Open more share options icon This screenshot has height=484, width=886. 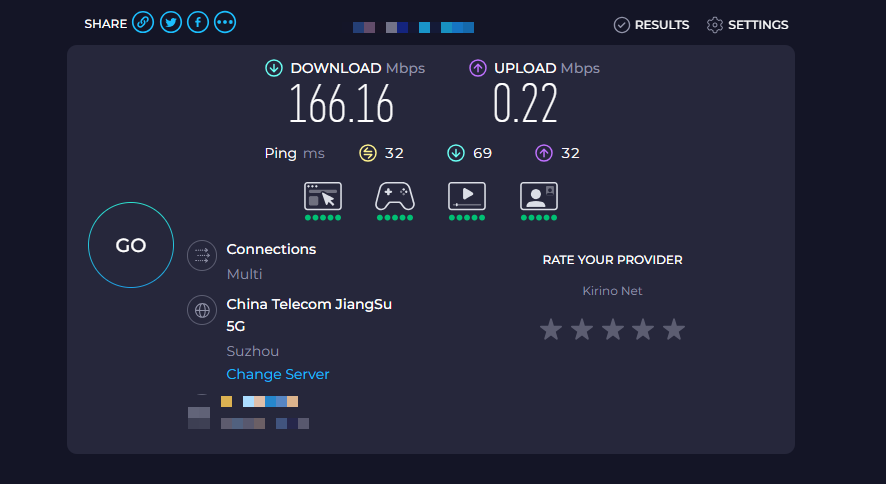click(x=225, y=23)
